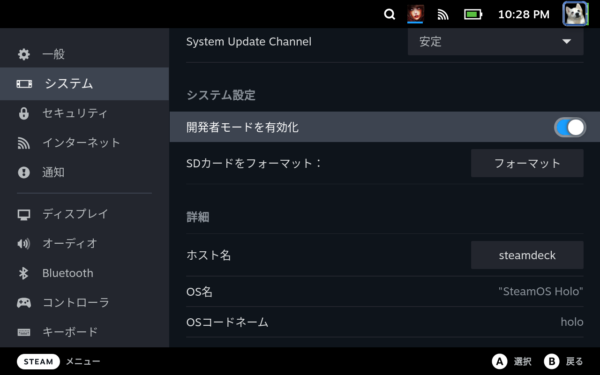Open Bluetooth settings

pos(84,273)
